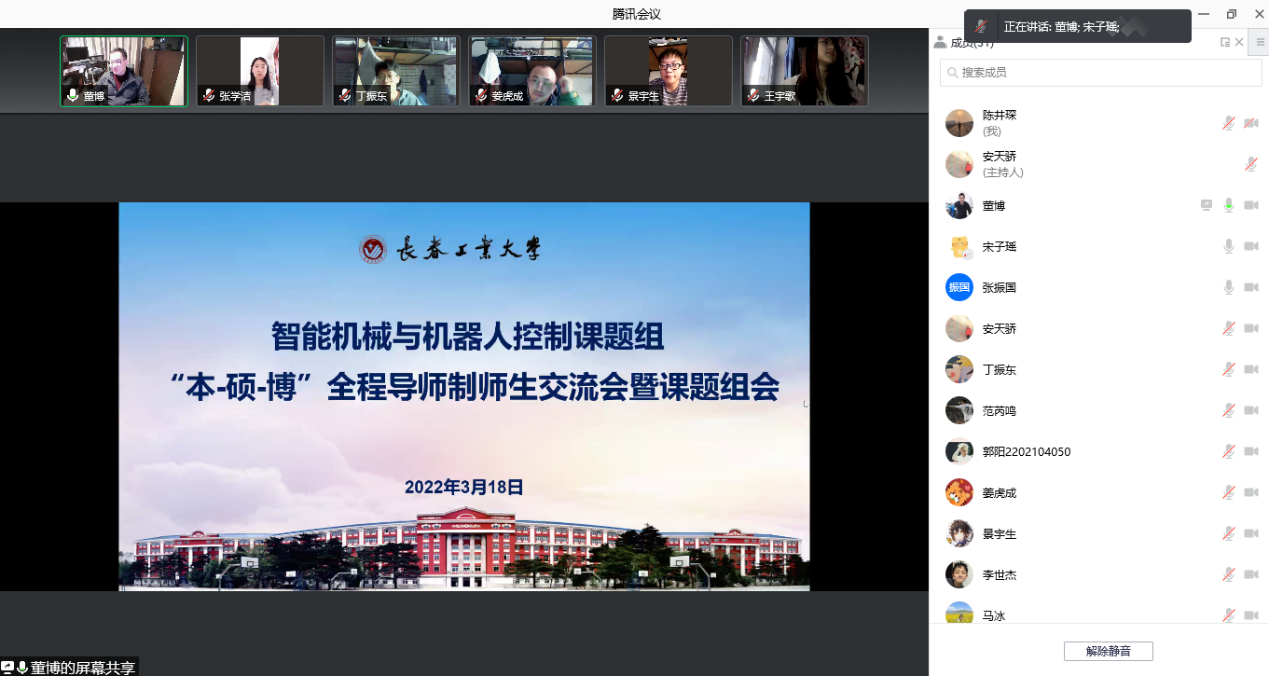This screenshot has width=1269, height=676.
Task: Click 丁振东 muted microphone icon in list
Action: [x=1228, y=369]
